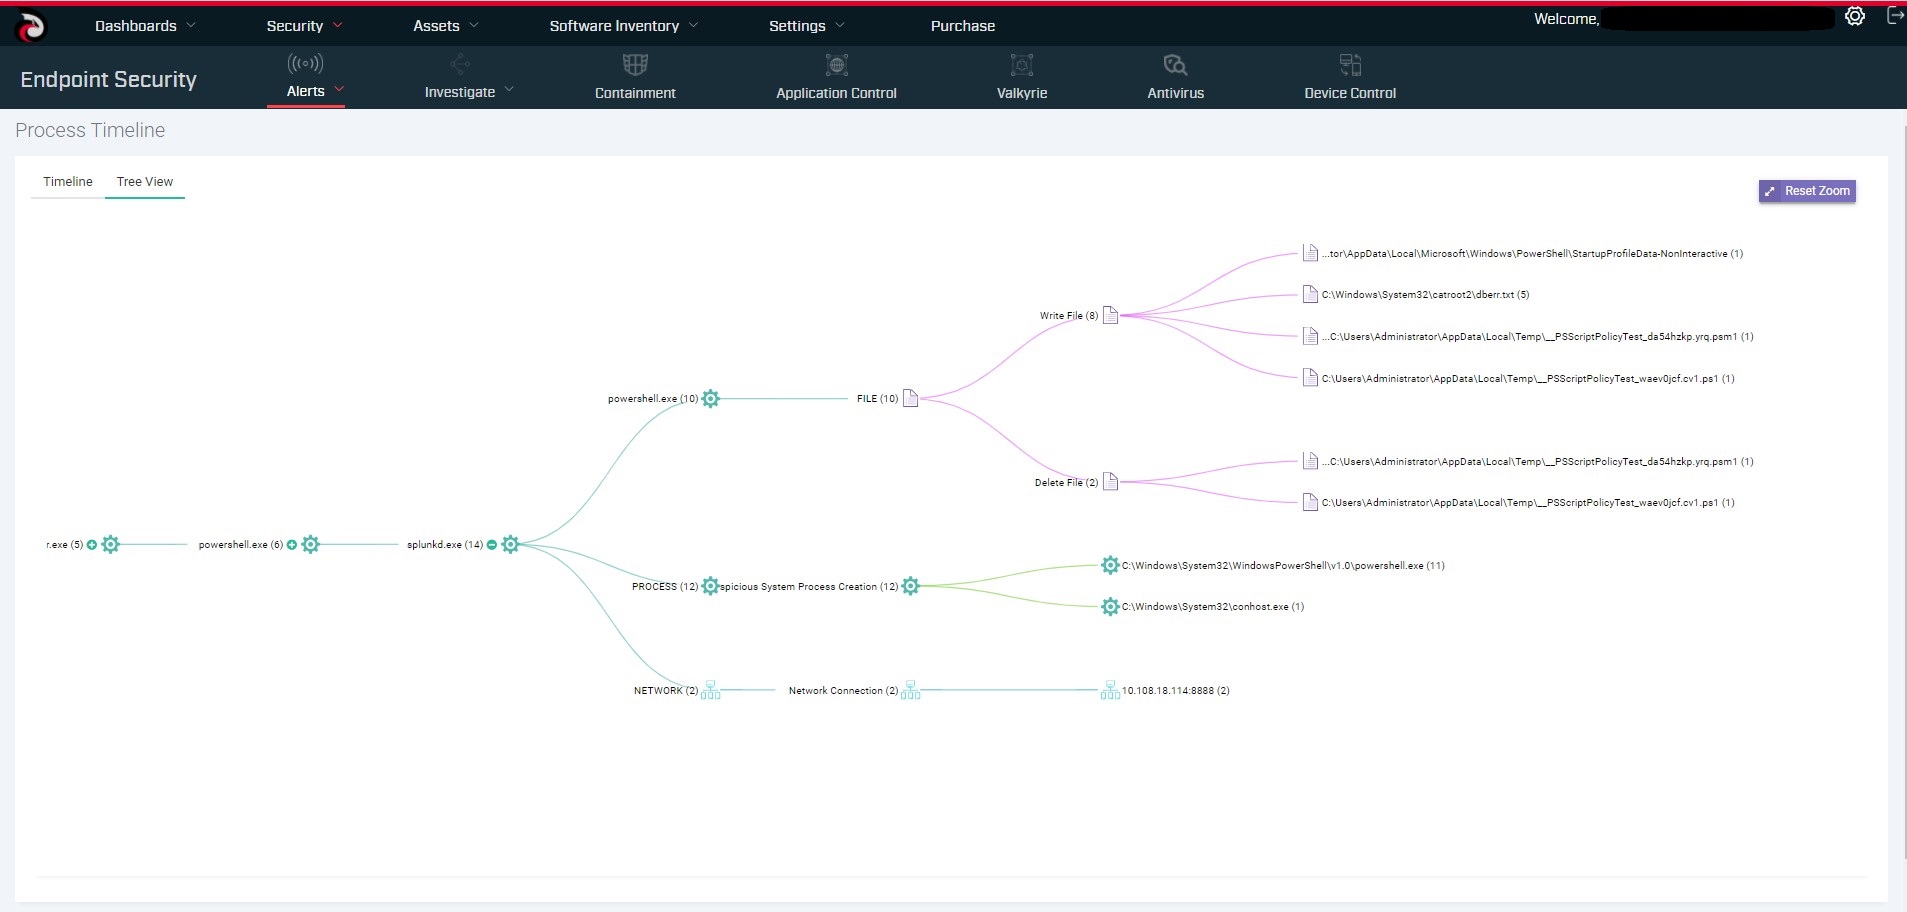1907x912 pixels.
Task: Click the gear node for powershell.exe (10)
Action: (710, 399)
